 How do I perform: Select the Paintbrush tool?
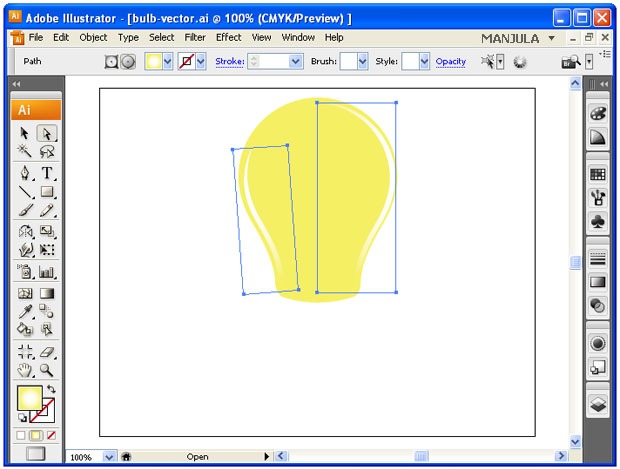25,210
